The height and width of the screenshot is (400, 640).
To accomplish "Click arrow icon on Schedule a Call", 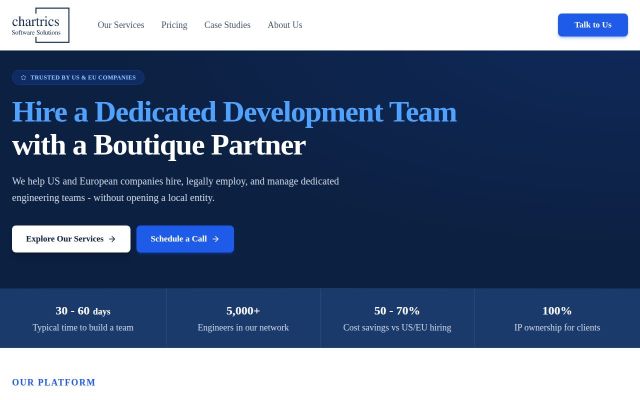I will (216, 239).
